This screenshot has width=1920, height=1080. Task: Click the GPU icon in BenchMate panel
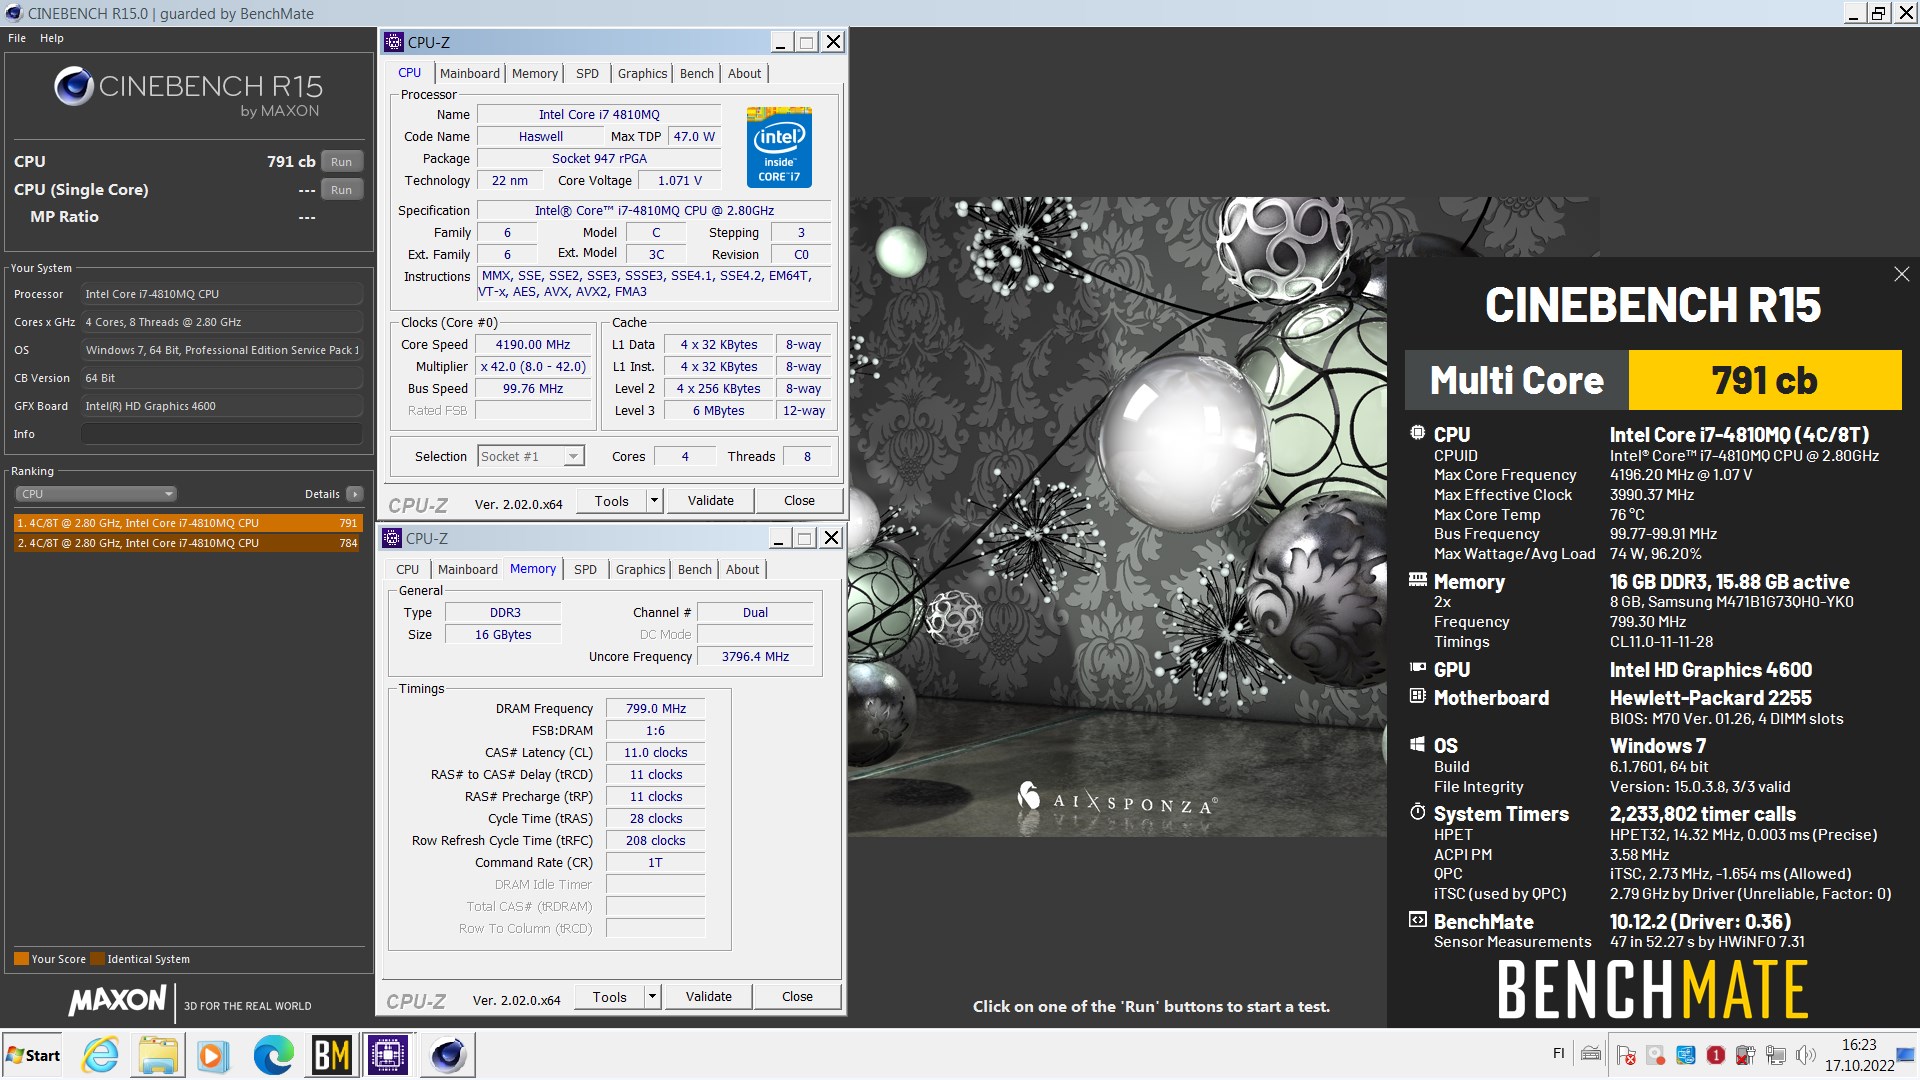click(1417, 668)
